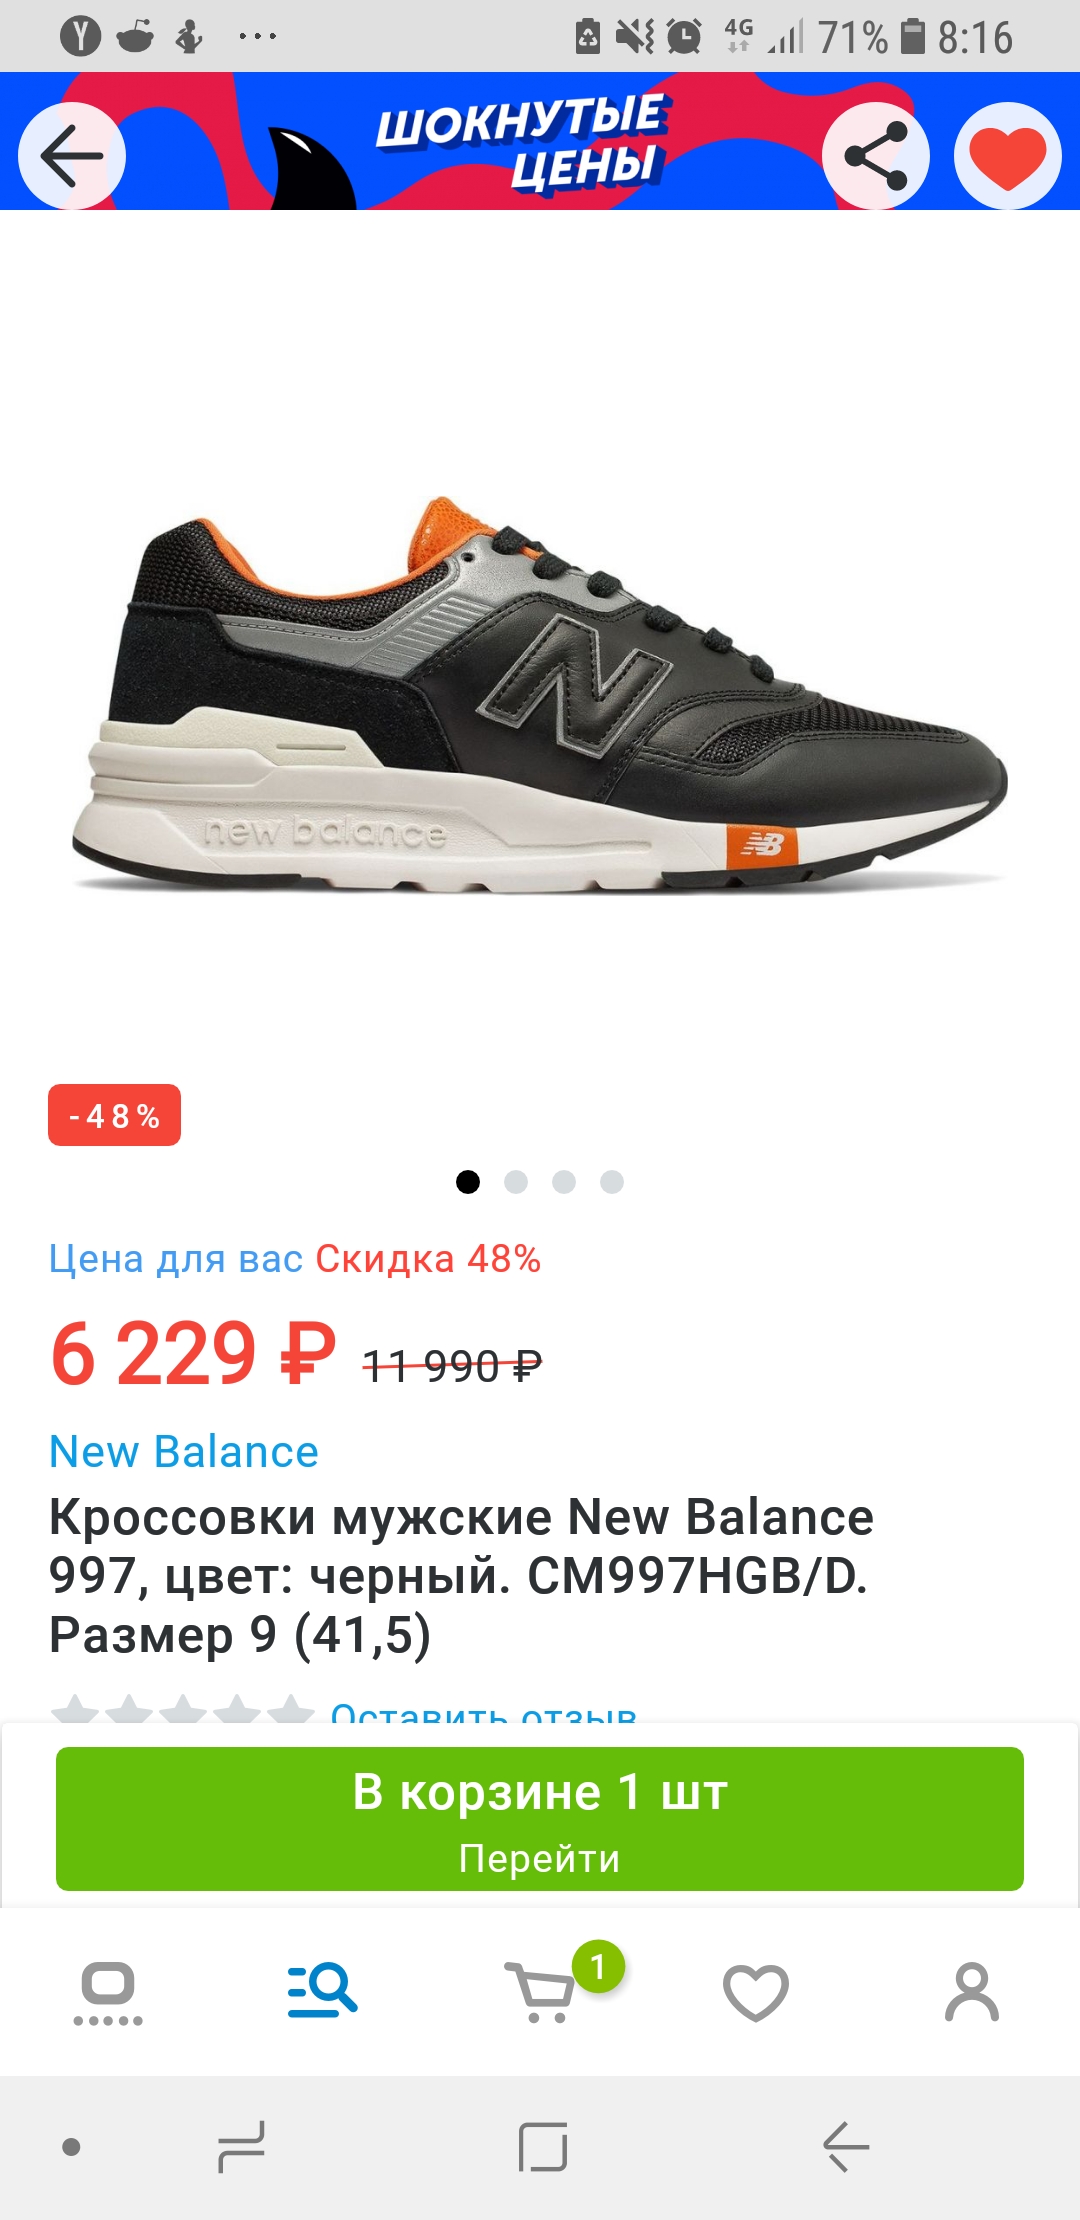
Task: Open the New Balance brand link
Action: coord(184,1451)
